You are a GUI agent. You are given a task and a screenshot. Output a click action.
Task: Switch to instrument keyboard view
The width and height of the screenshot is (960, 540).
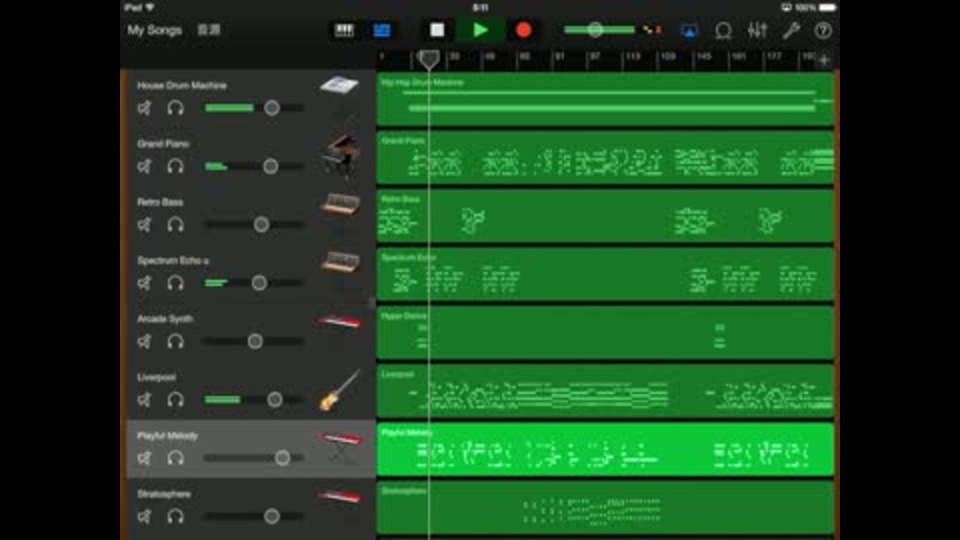[344, 30]
